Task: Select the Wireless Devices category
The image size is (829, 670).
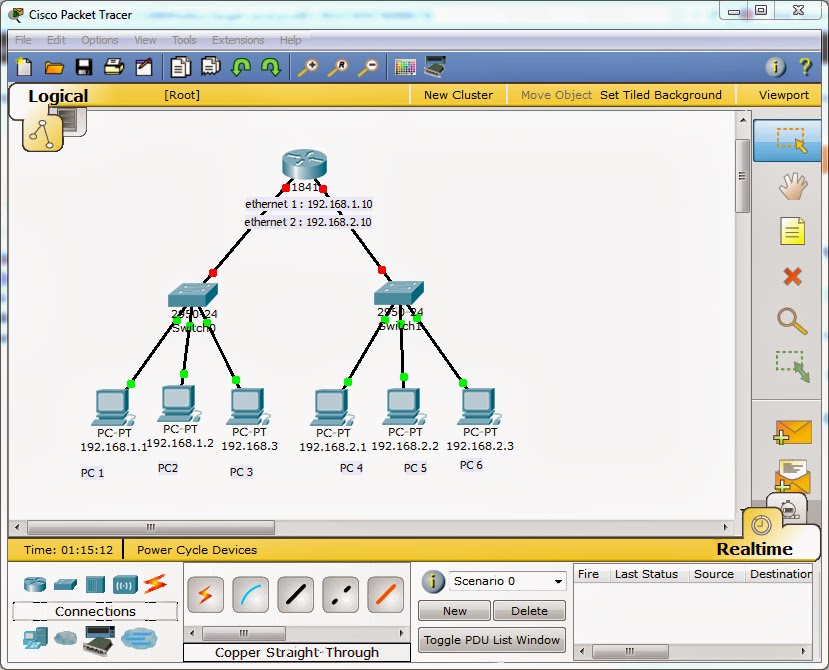Action: pos(125,585)
